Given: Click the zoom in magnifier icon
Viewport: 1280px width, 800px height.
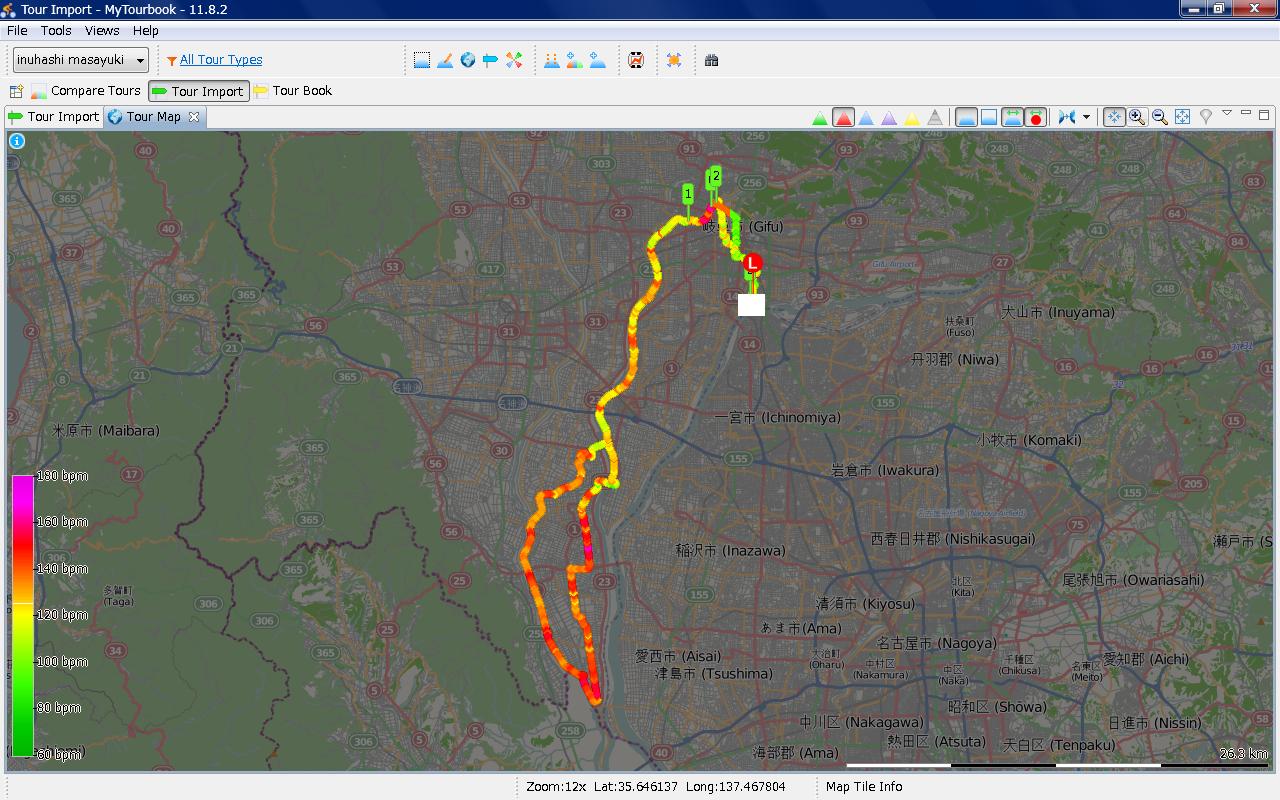Looking at the screenshot, I should pyautogui.click(x=1137, y=117).
